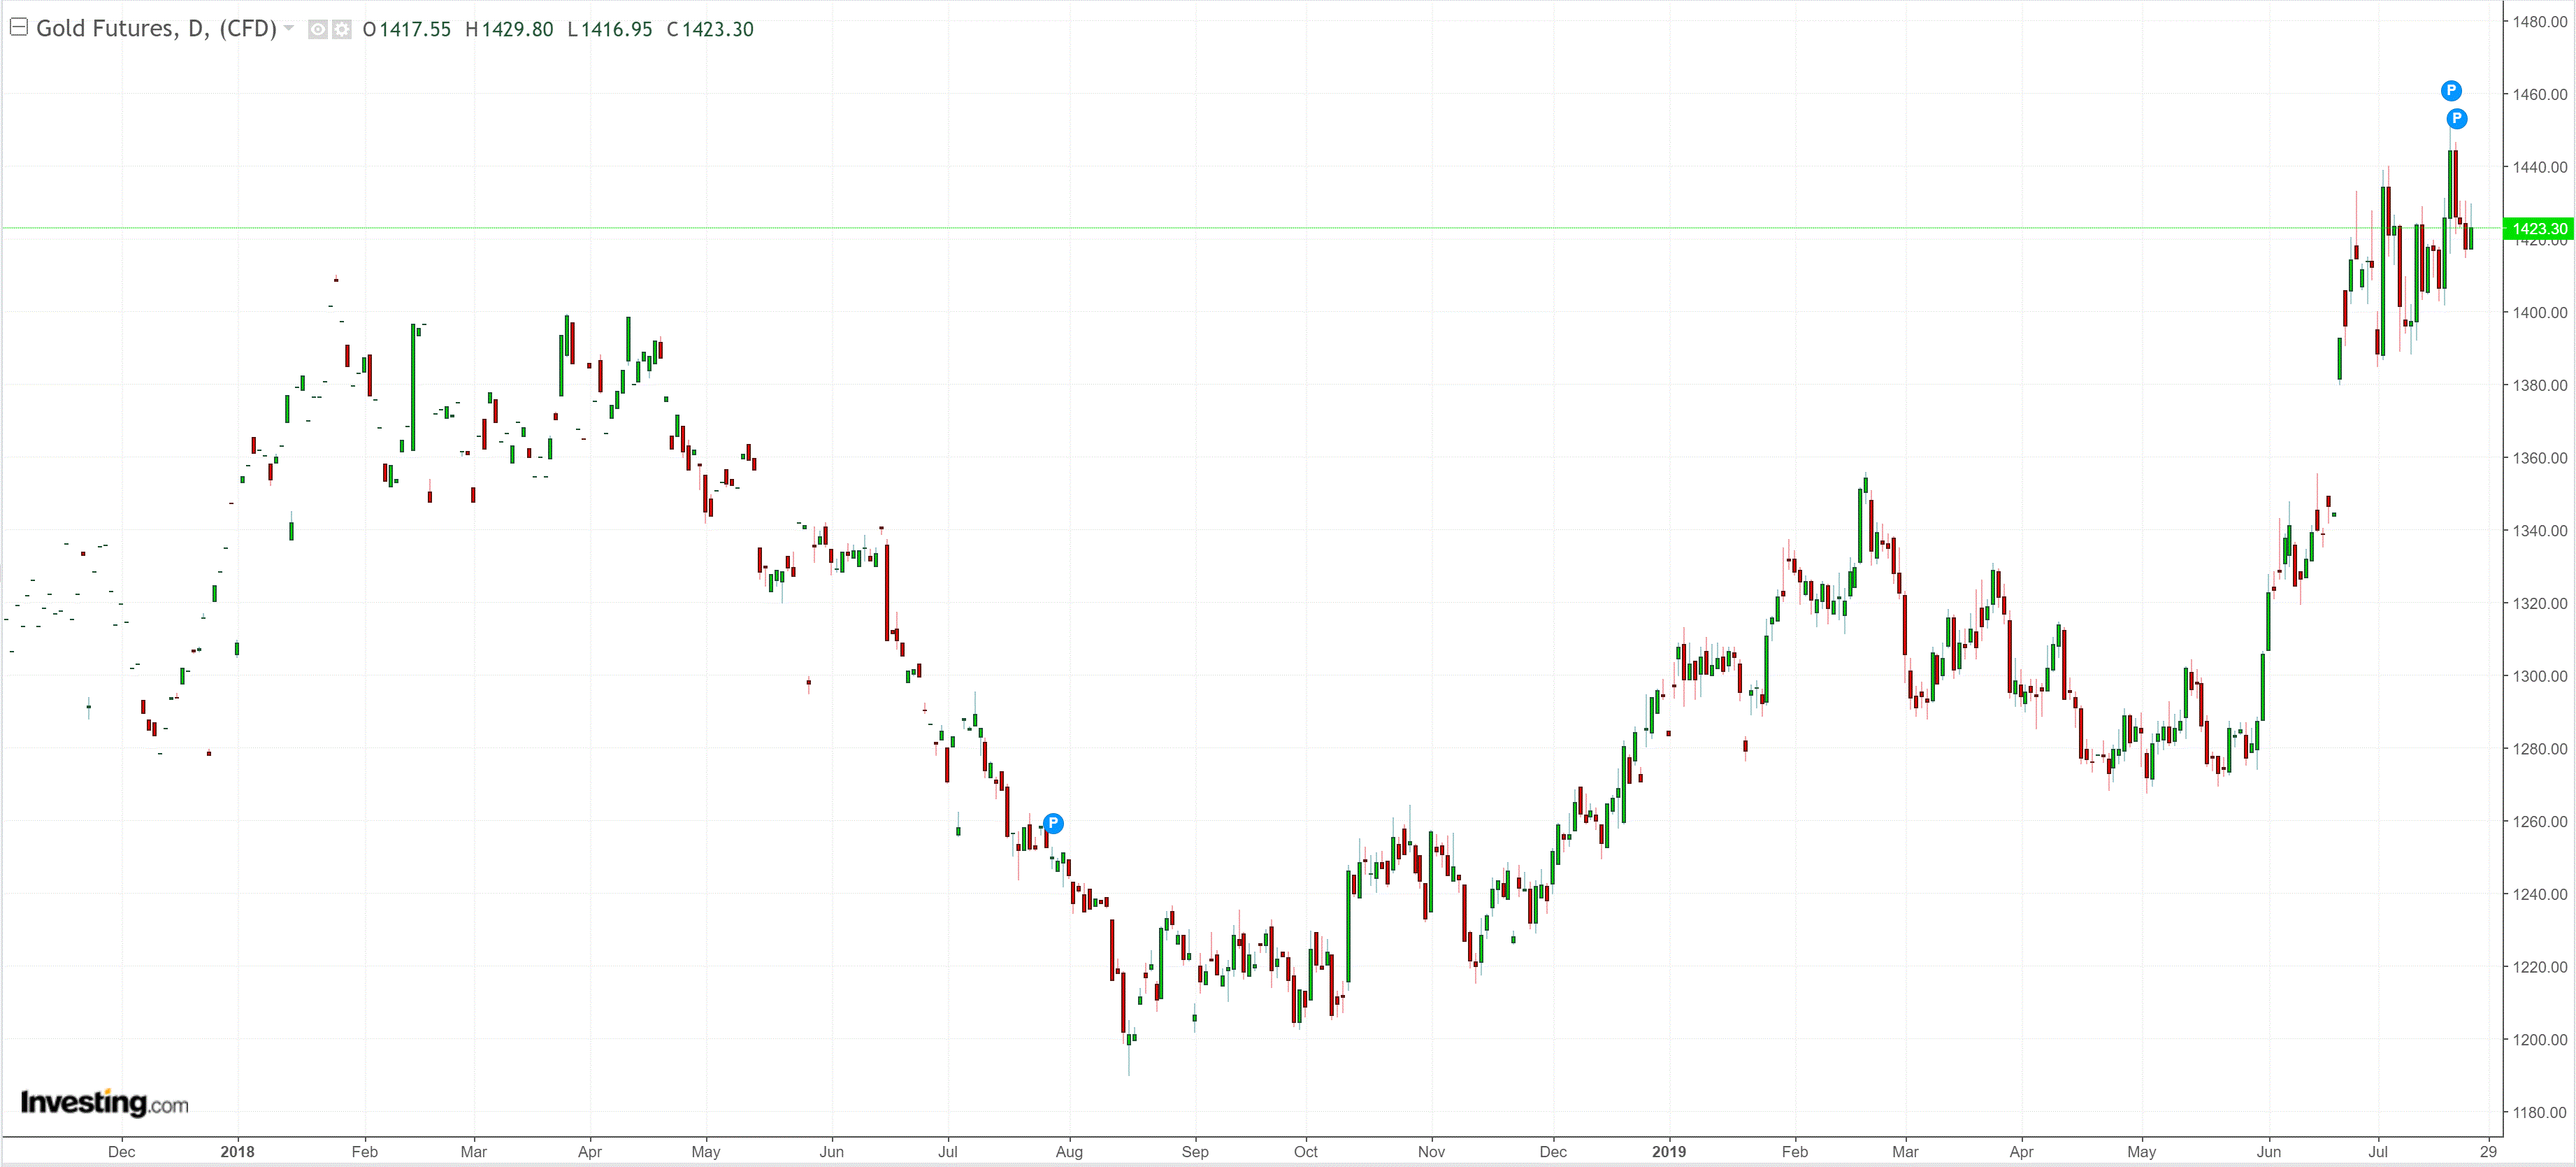Click the 2018 label on the time axis
The height and width of the screenshot is (1167, 2576).
point(237,1151)
